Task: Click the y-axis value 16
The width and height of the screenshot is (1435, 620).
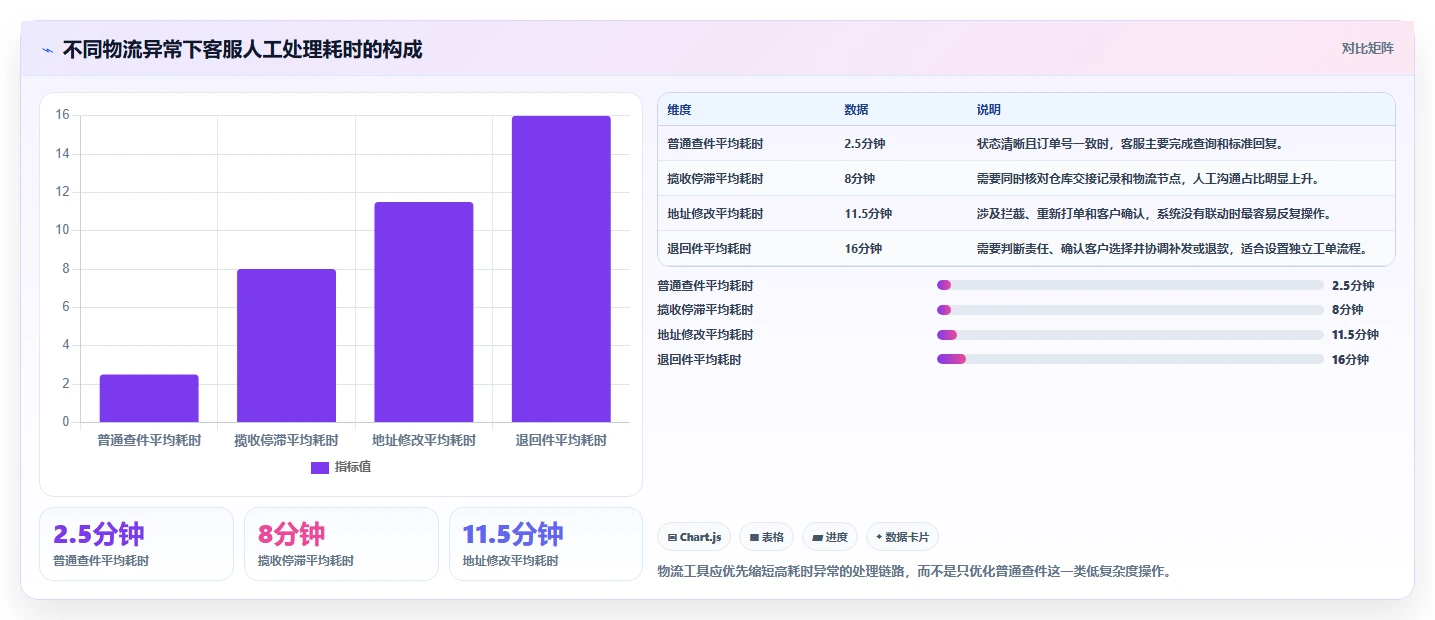Action: (x=62, y=115)
